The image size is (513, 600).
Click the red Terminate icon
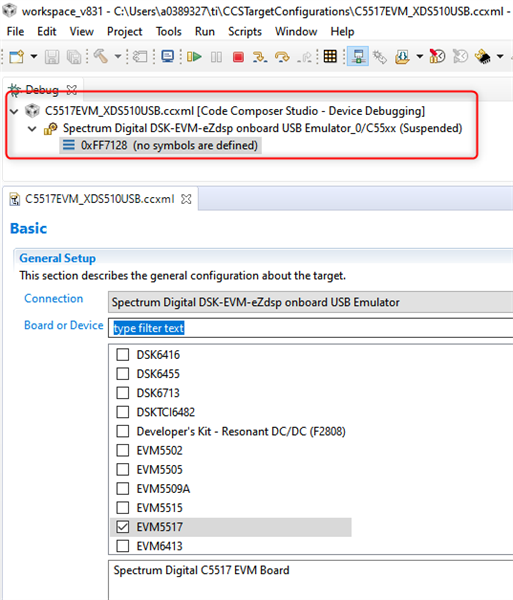pyautogui.click(x=238, y=57)
